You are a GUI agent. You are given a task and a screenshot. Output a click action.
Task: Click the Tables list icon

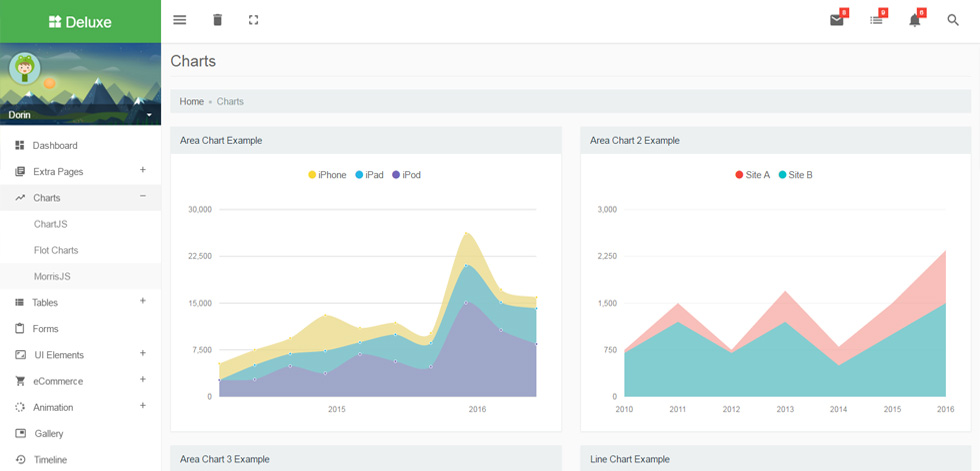[19, 302]
